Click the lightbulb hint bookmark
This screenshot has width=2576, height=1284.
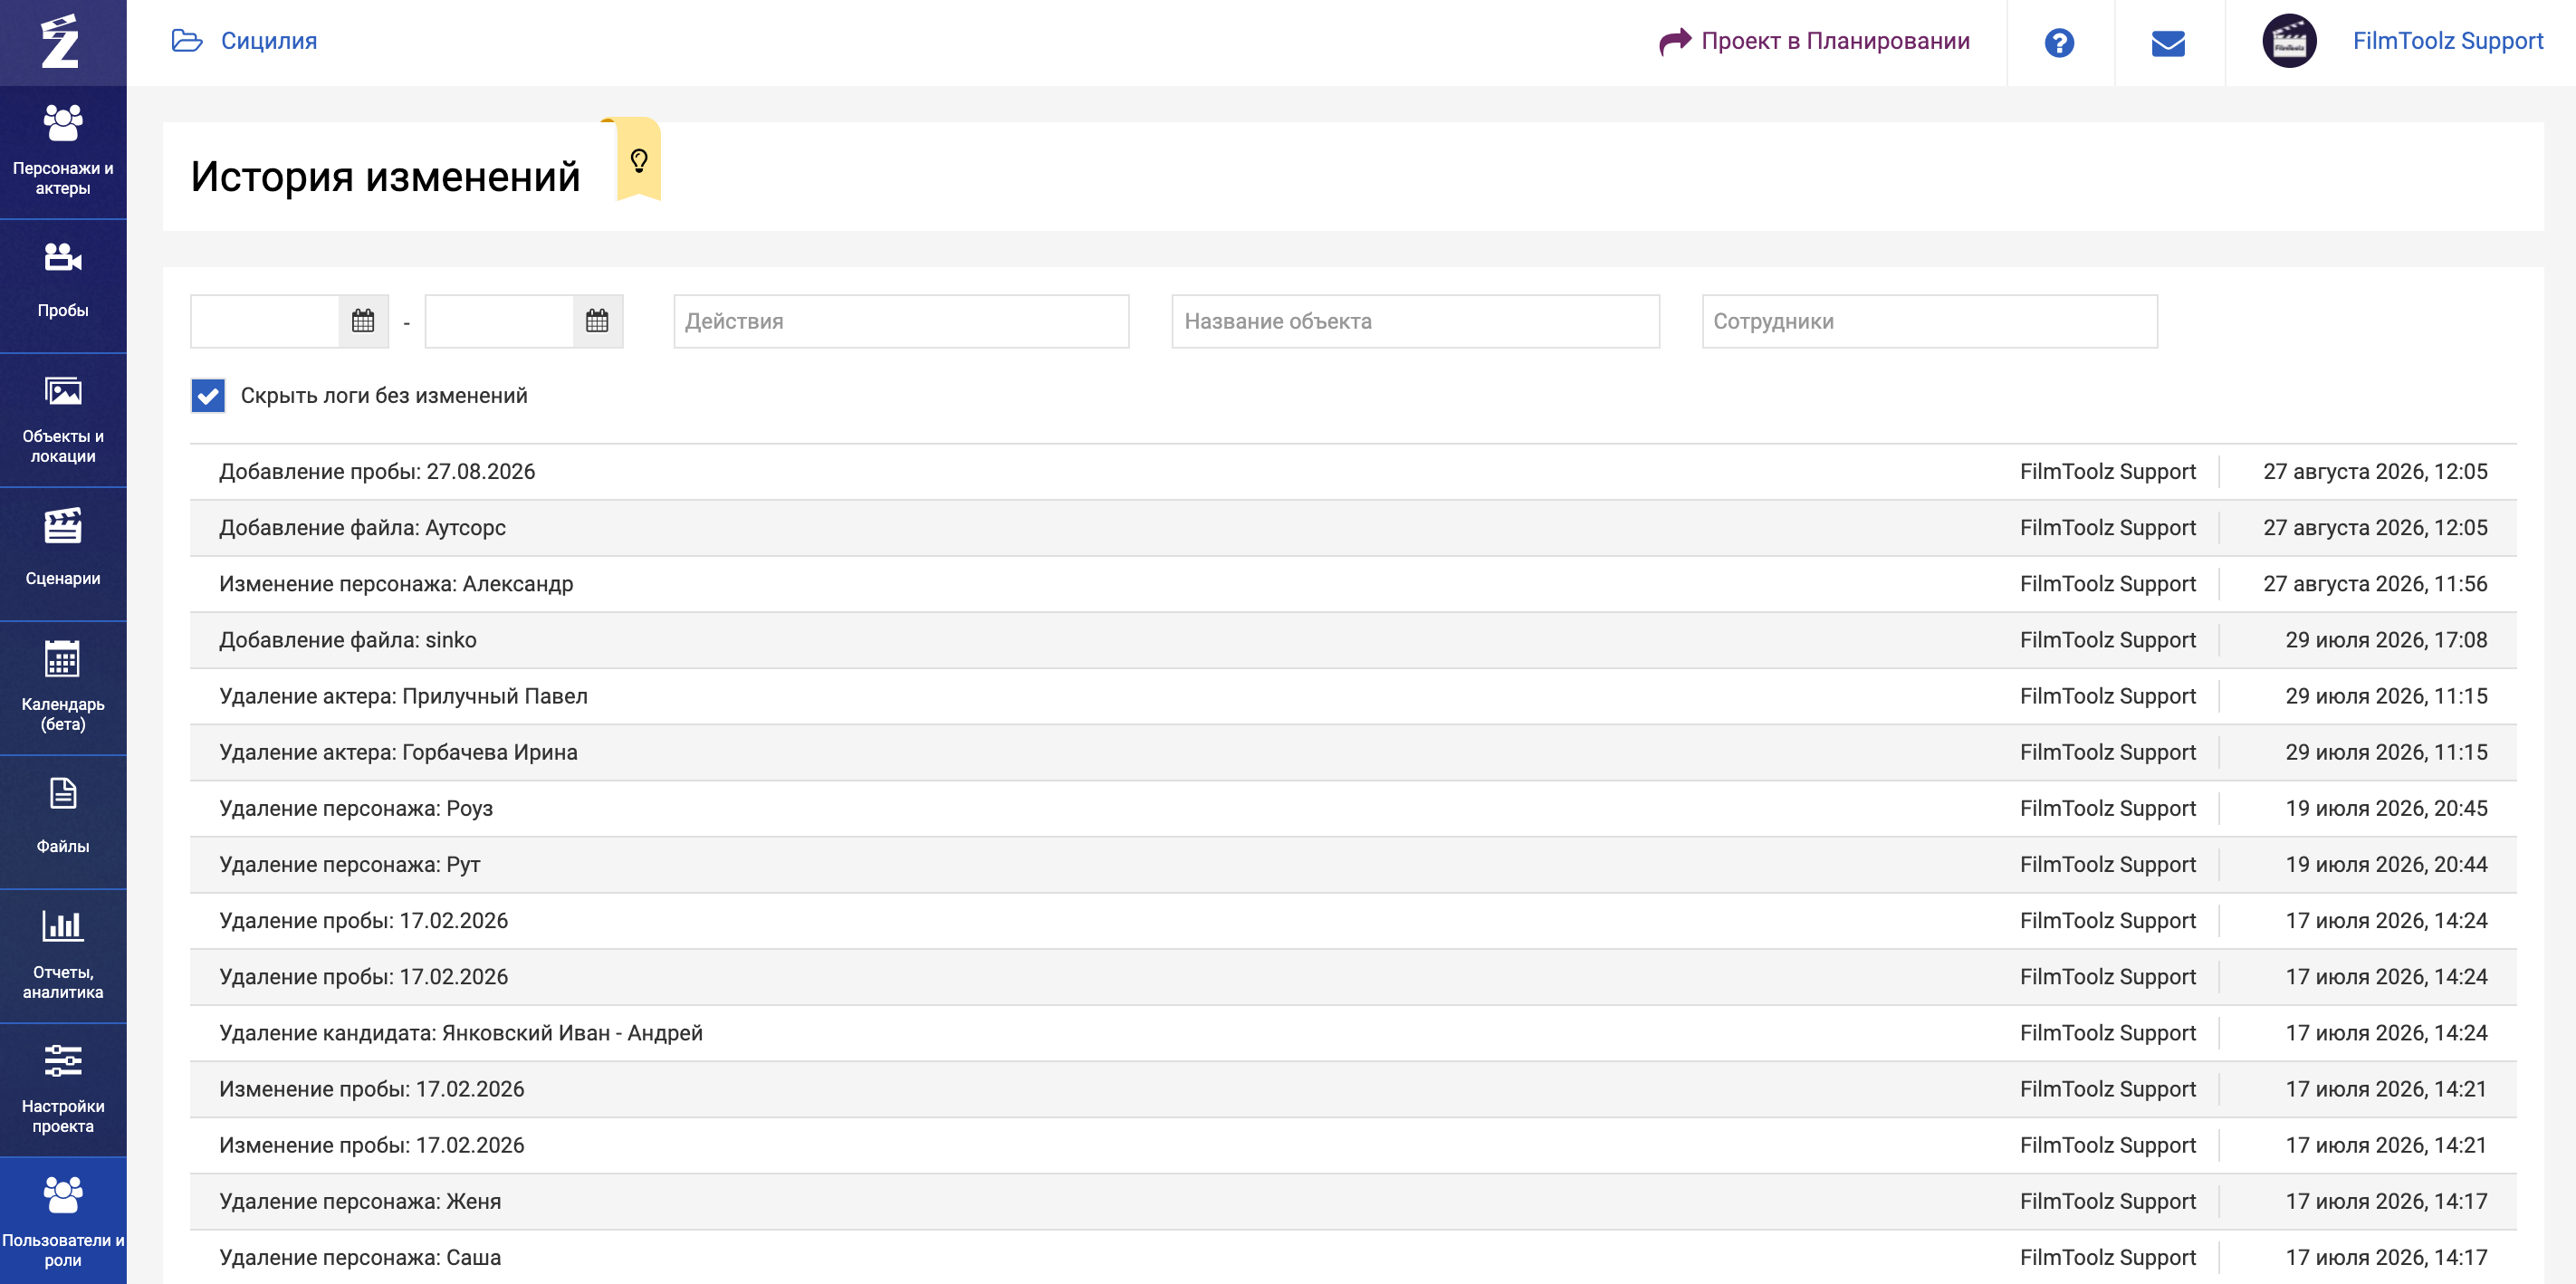tap(639, 160)
